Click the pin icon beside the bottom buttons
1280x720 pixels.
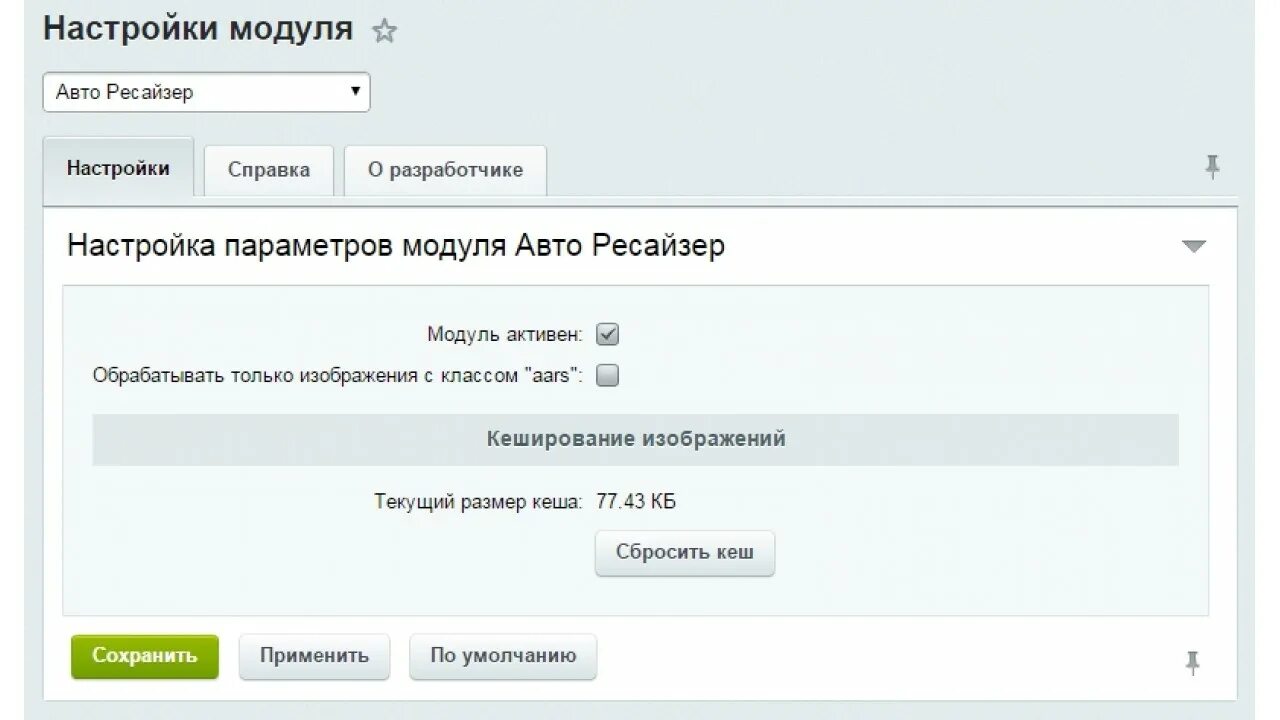pyautogui.click(x=1192, y=662)
